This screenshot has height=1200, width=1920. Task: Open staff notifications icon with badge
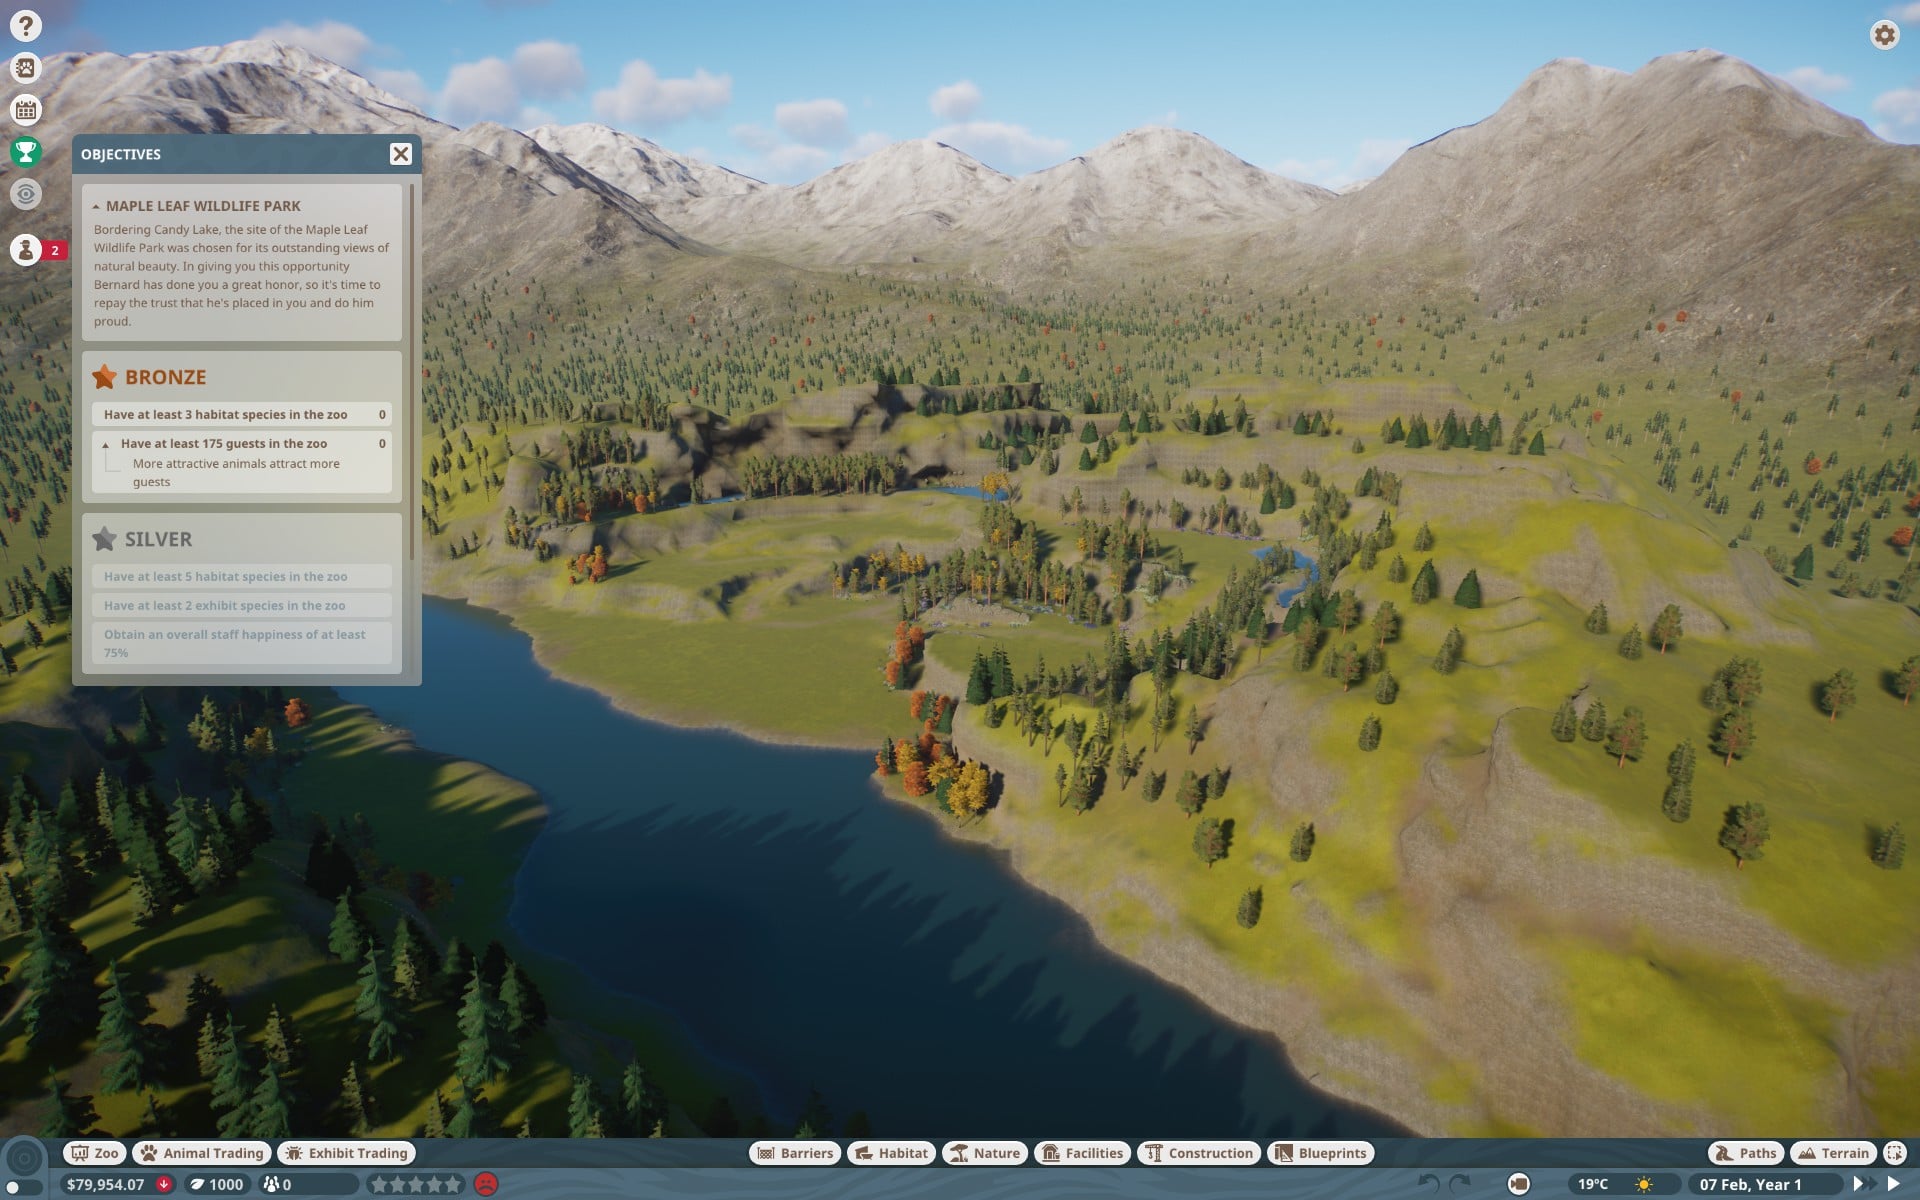click(27, 250)
